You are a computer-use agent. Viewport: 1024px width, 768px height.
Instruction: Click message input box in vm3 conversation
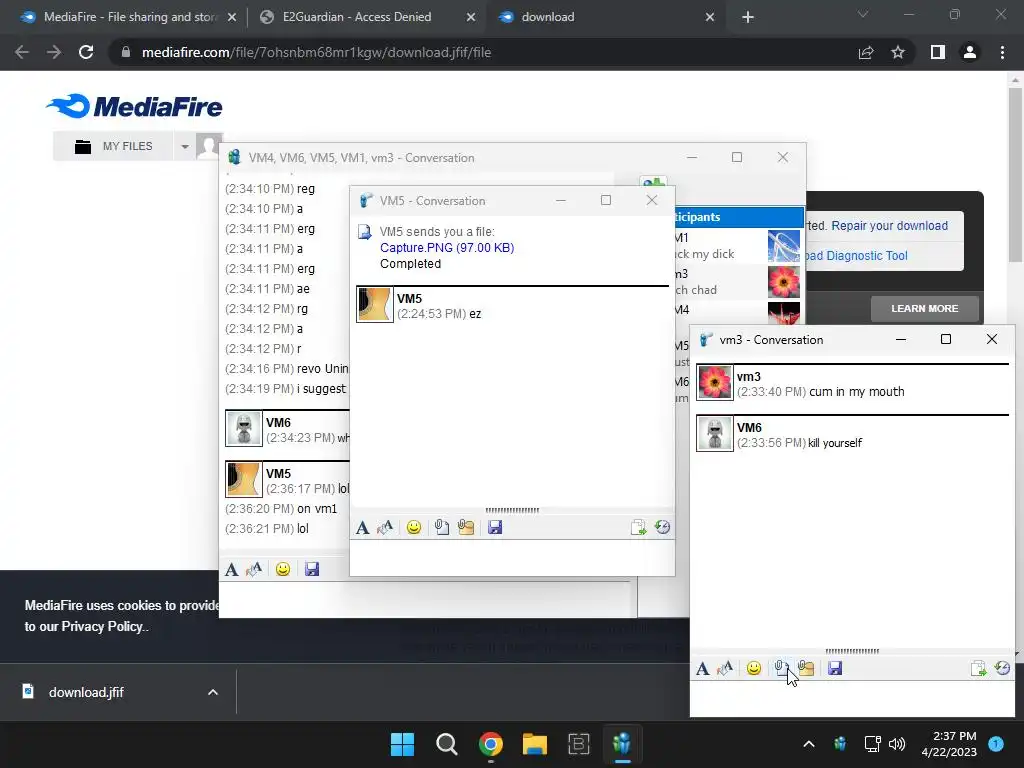pyautogui.click(x=852, y=697)
